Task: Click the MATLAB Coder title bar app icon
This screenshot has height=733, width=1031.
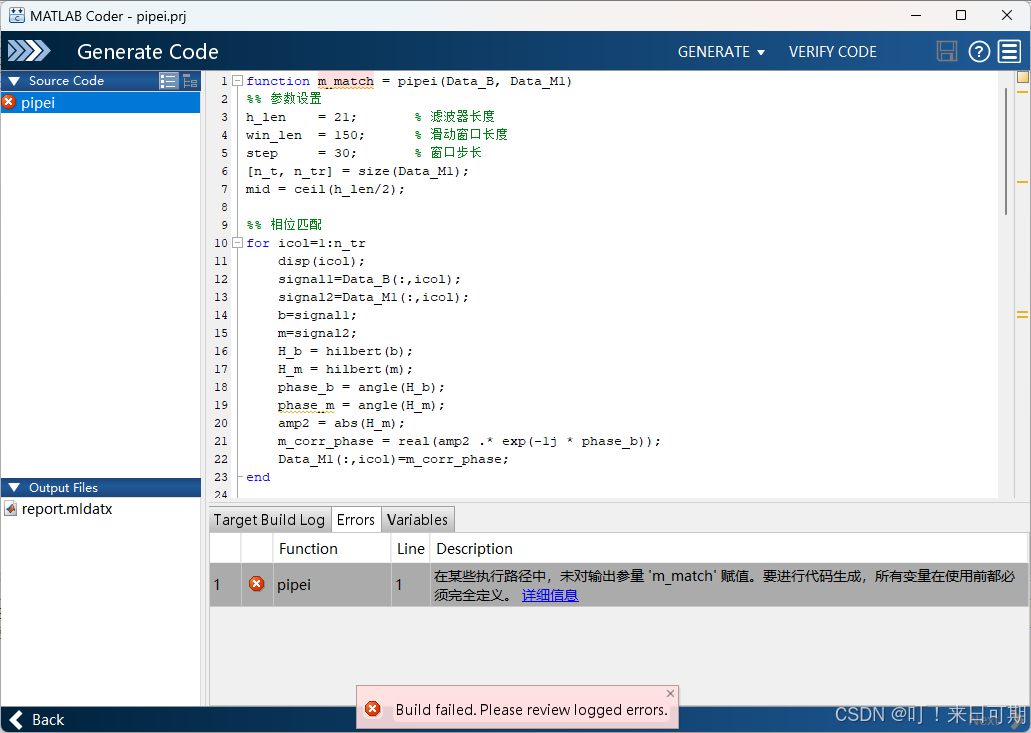Action: pos(16,15)
